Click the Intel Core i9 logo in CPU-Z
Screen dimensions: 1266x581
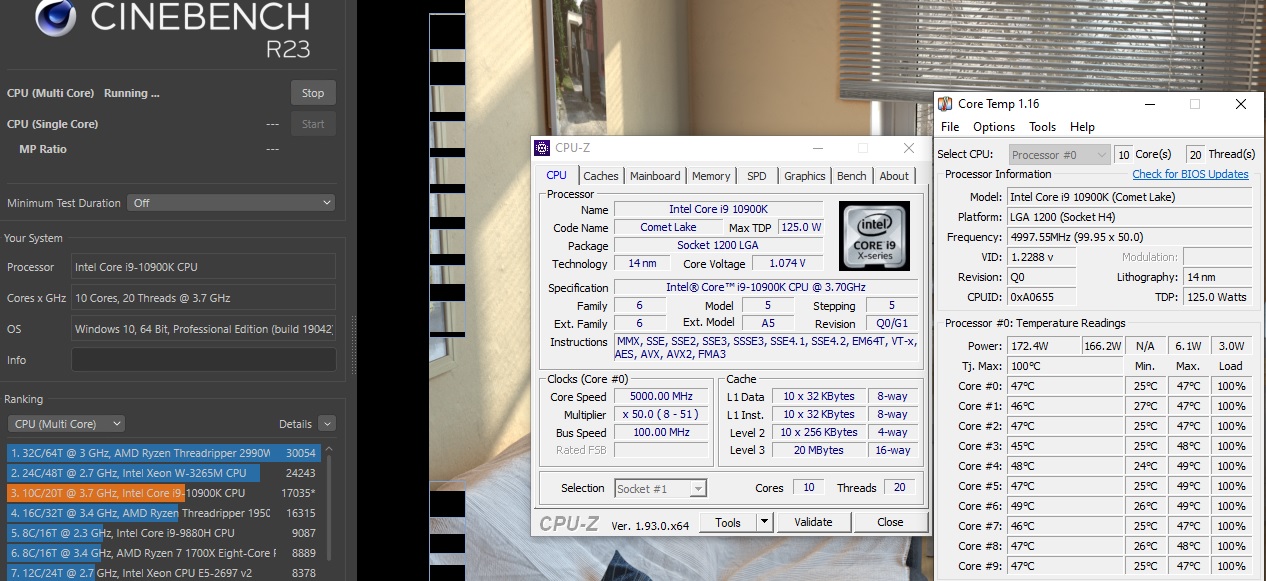click(874, 236)
